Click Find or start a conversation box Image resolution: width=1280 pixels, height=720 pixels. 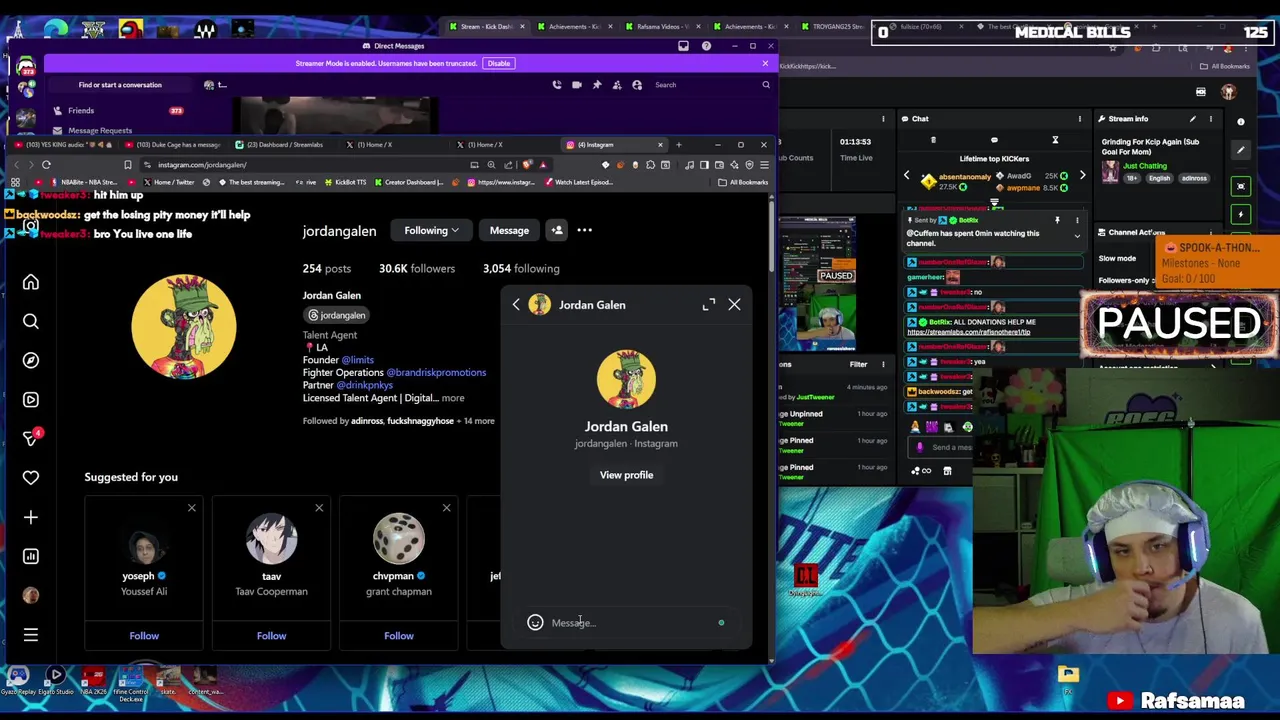120,85
